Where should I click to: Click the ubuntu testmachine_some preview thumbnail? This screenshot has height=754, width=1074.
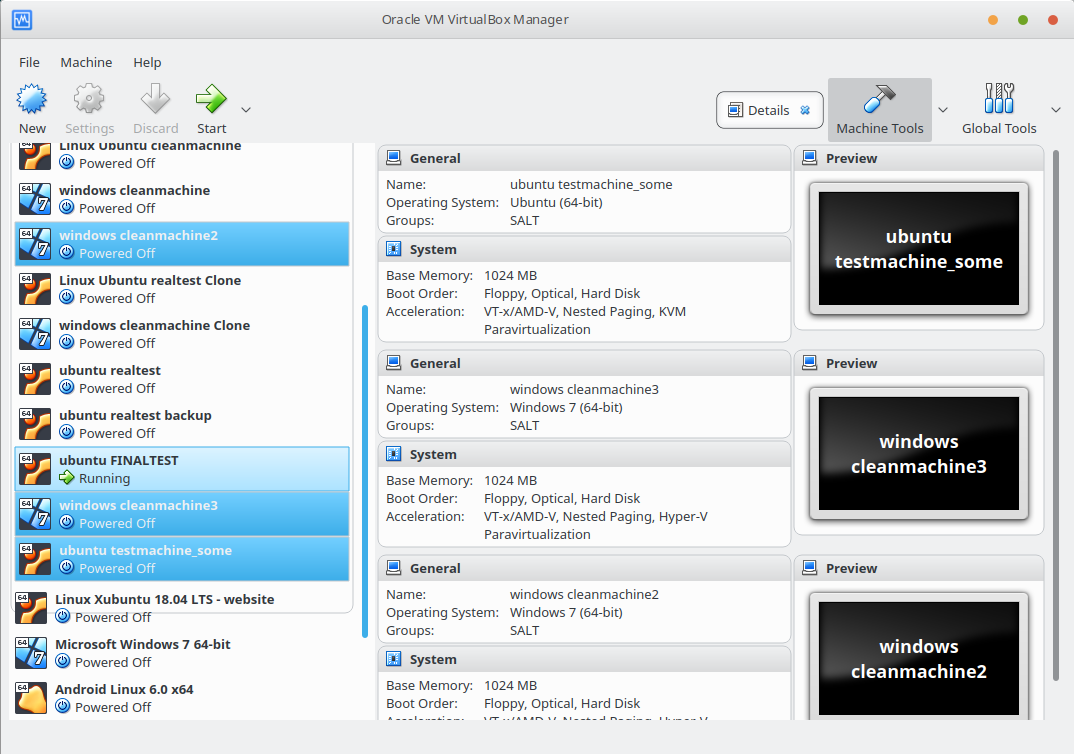pyautogui.click(x=919, y=249)
